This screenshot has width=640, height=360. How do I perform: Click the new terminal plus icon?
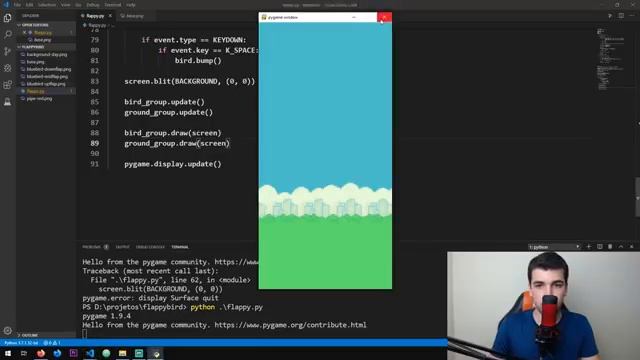(589, 247)
